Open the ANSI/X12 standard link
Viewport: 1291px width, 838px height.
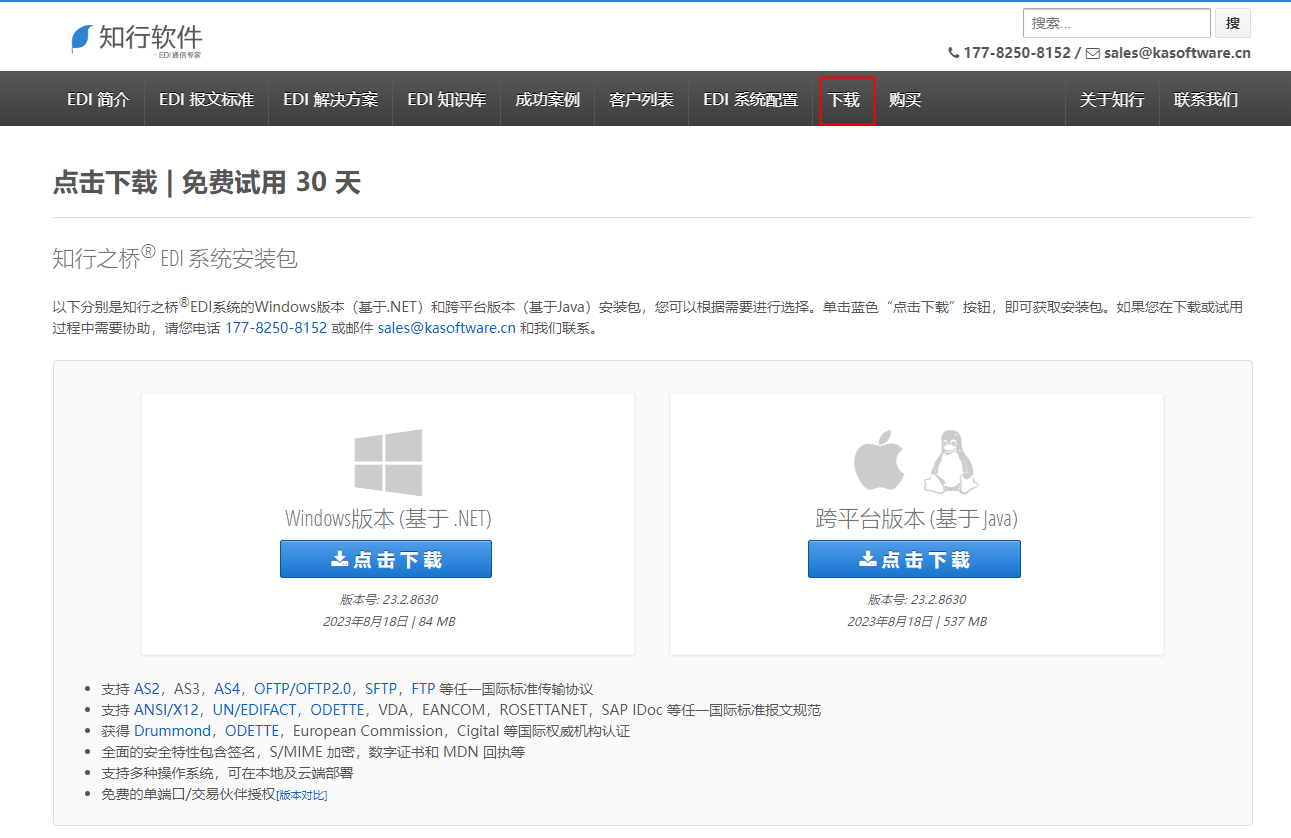tap(167, 710)
